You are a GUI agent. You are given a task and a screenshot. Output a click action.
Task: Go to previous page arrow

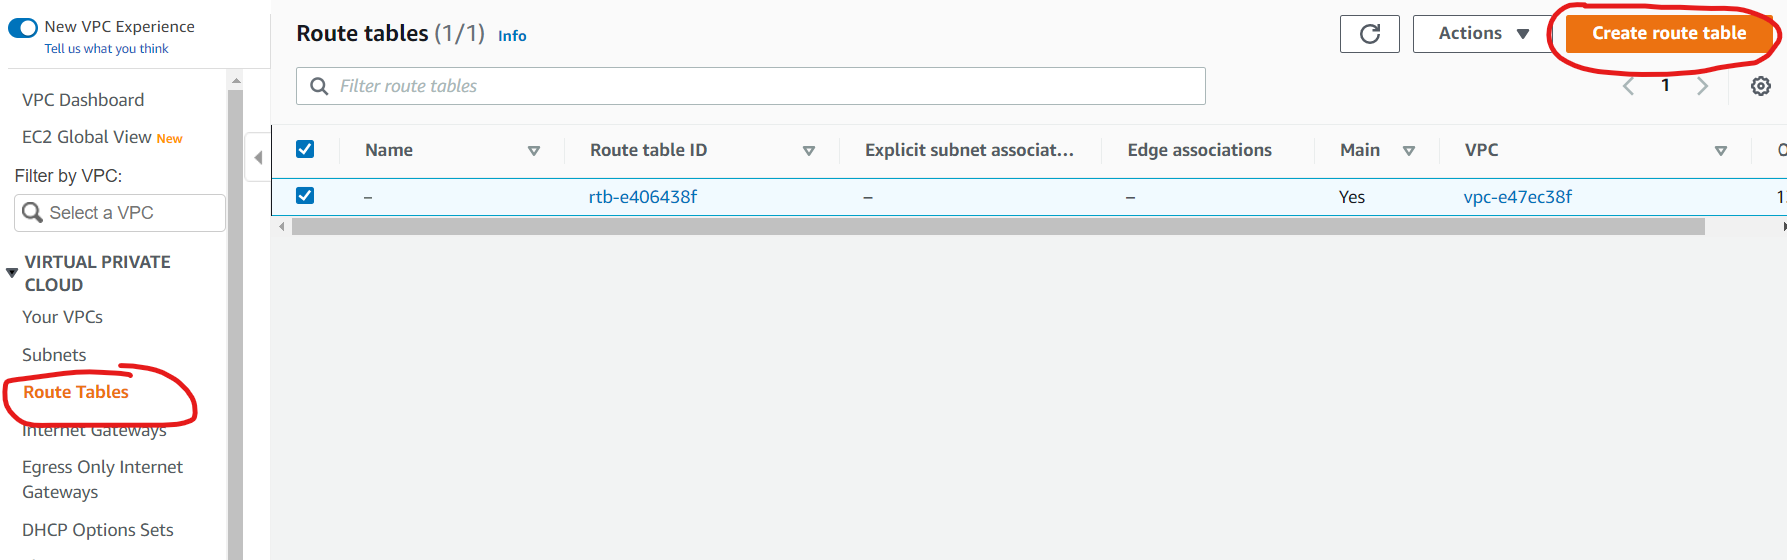pyautogui.click(x=1628, y=86)
